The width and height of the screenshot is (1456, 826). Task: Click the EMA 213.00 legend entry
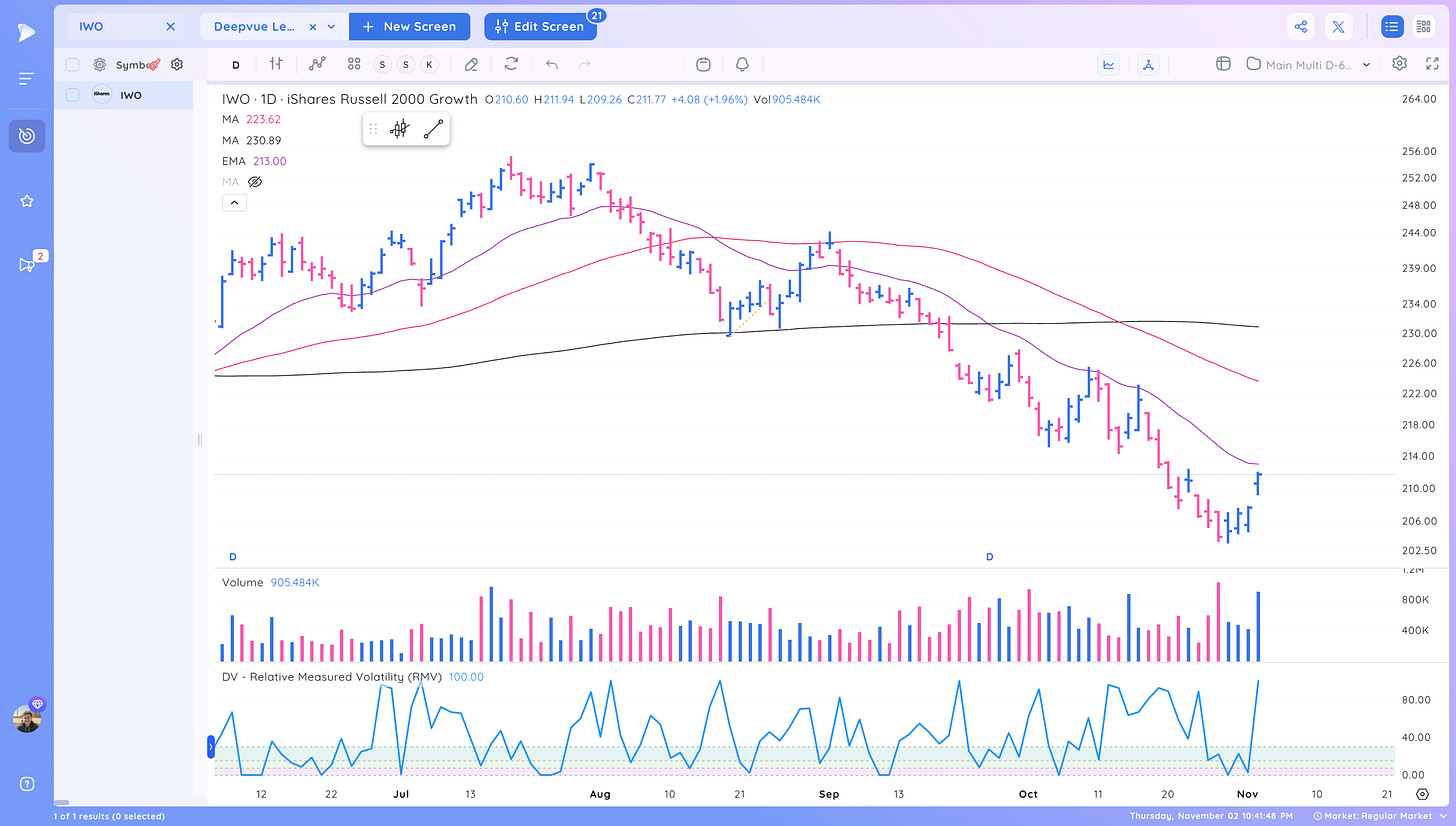pos(254,161)
